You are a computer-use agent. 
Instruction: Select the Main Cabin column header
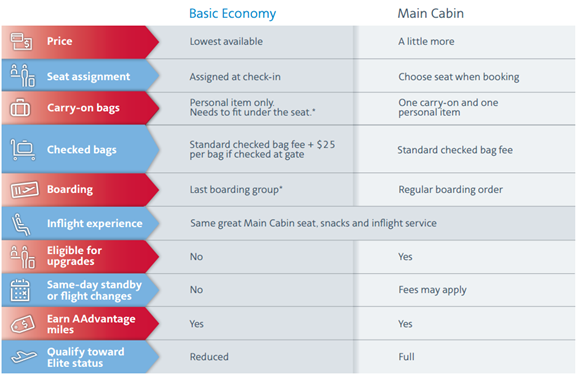tap(431, 13)
